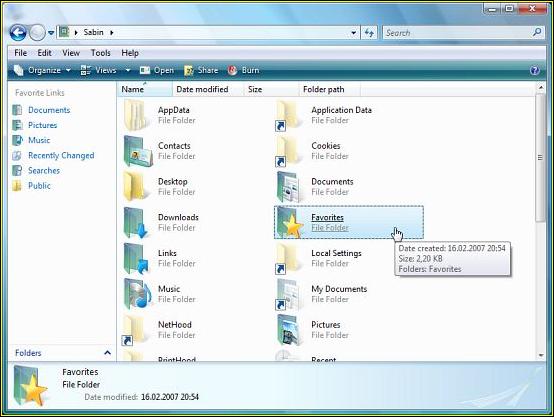Click the AppData folder name
Screen dimensions: 554x417
(173, 110)
